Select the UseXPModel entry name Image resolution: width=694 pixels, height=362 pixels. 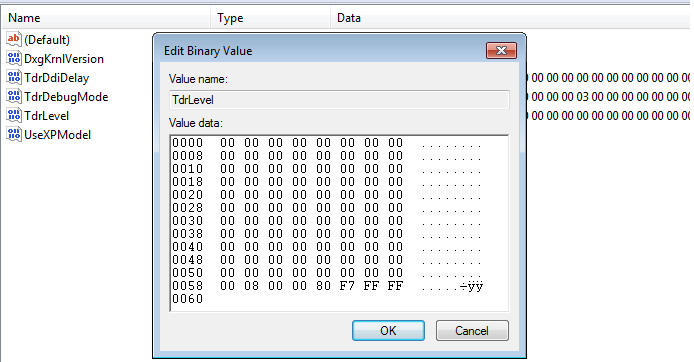click(58, 135)
